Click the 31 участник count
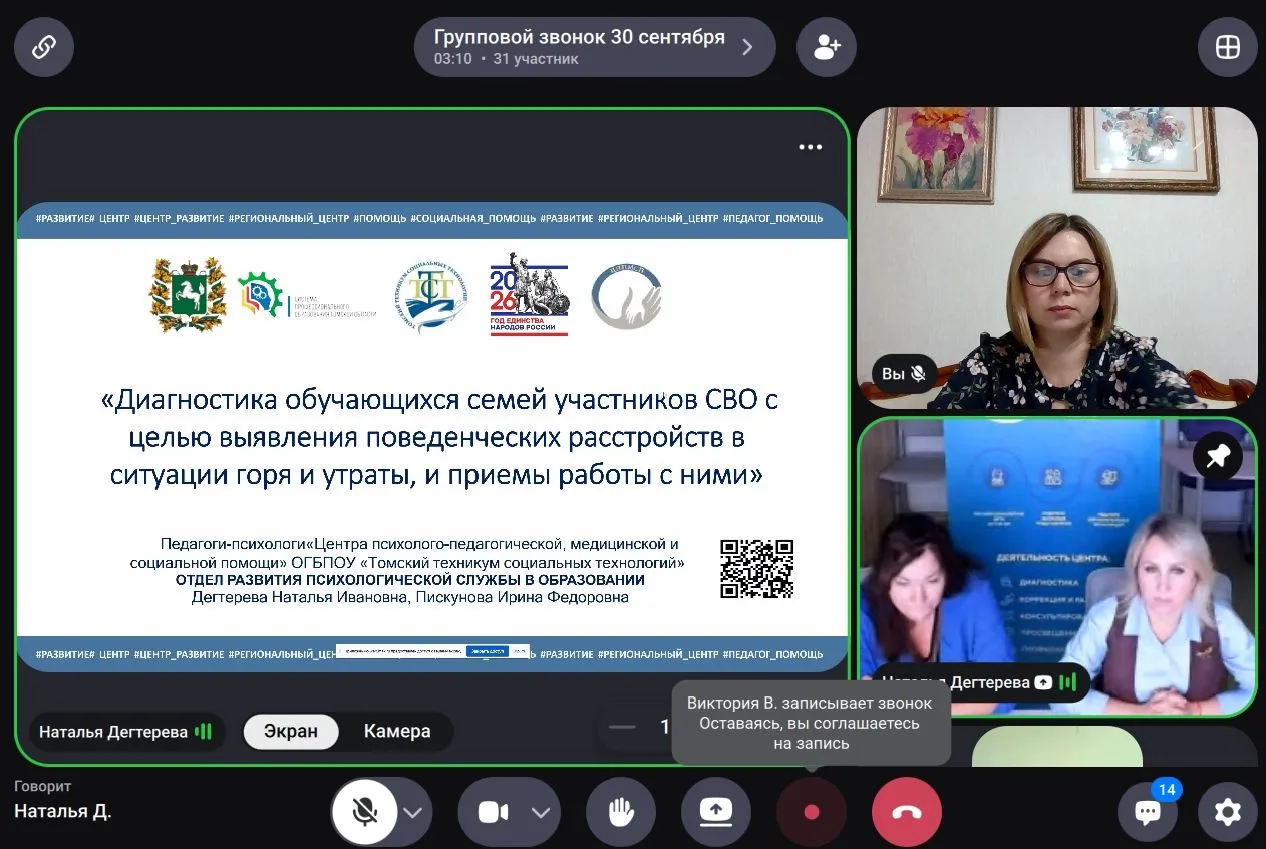Viewport: 1266px width, 849px height. point(536,59)
